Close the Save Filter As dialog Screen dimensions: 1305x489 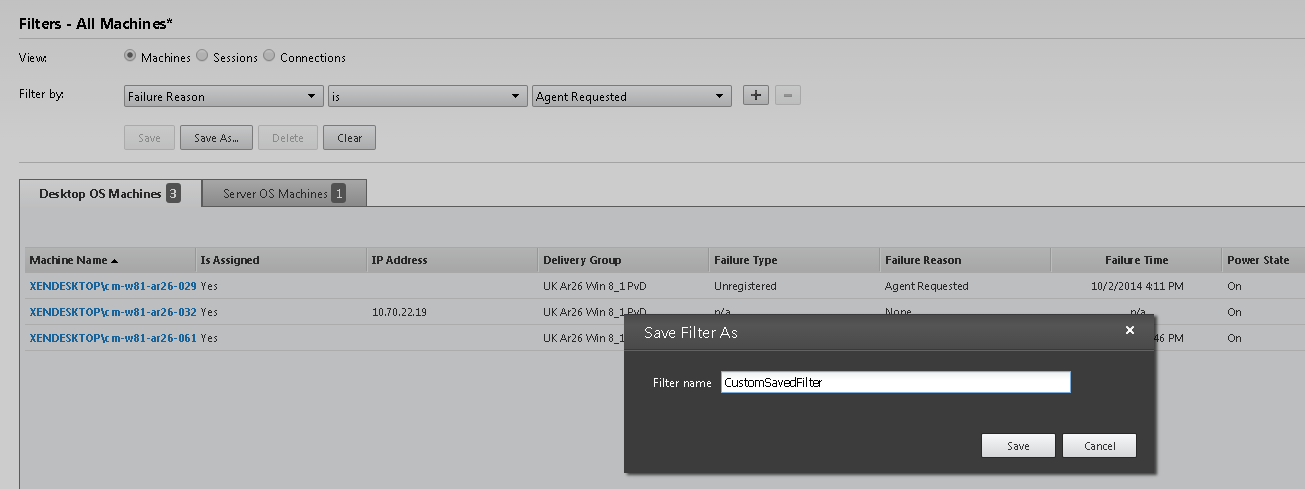pyautogui.click(x=1130, y=330)
